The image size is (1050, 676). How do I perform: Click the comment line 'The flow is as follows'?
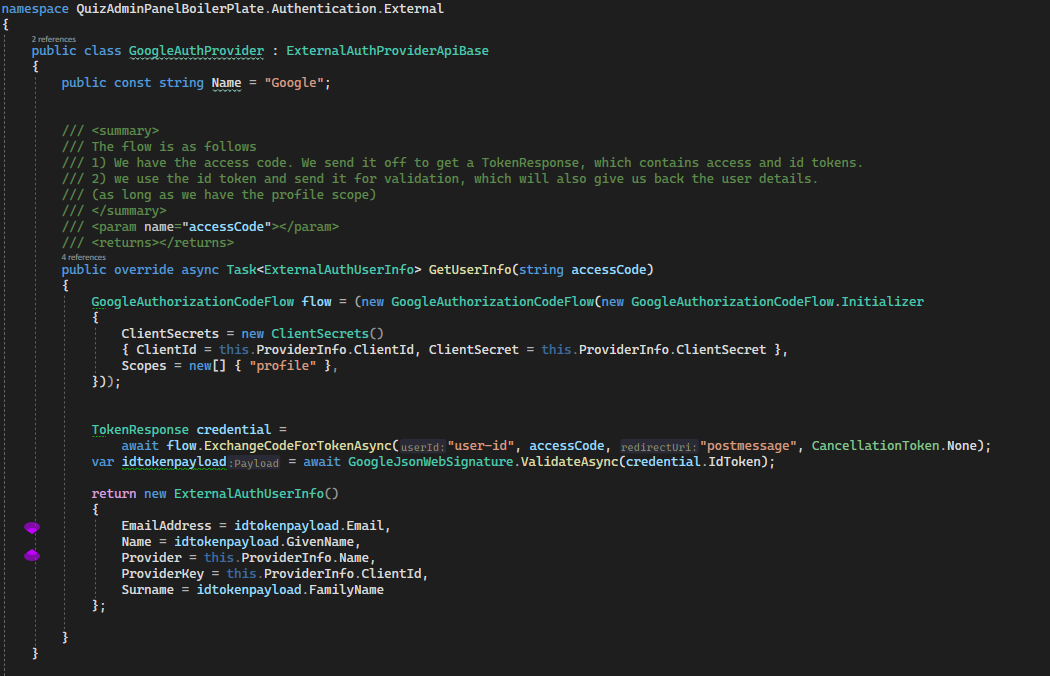pyautogui.click(x=174, y=147)
